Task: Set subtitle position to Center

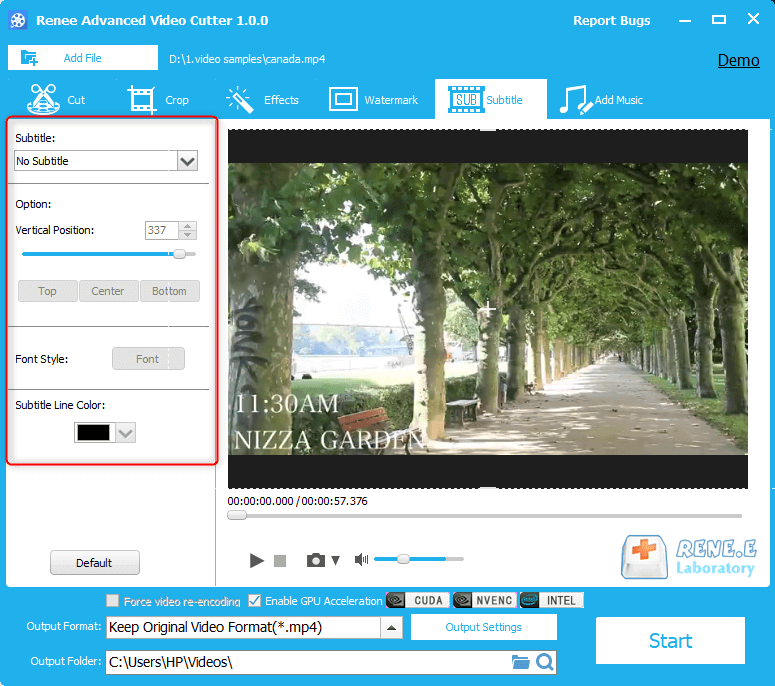Action: [108, 291]
